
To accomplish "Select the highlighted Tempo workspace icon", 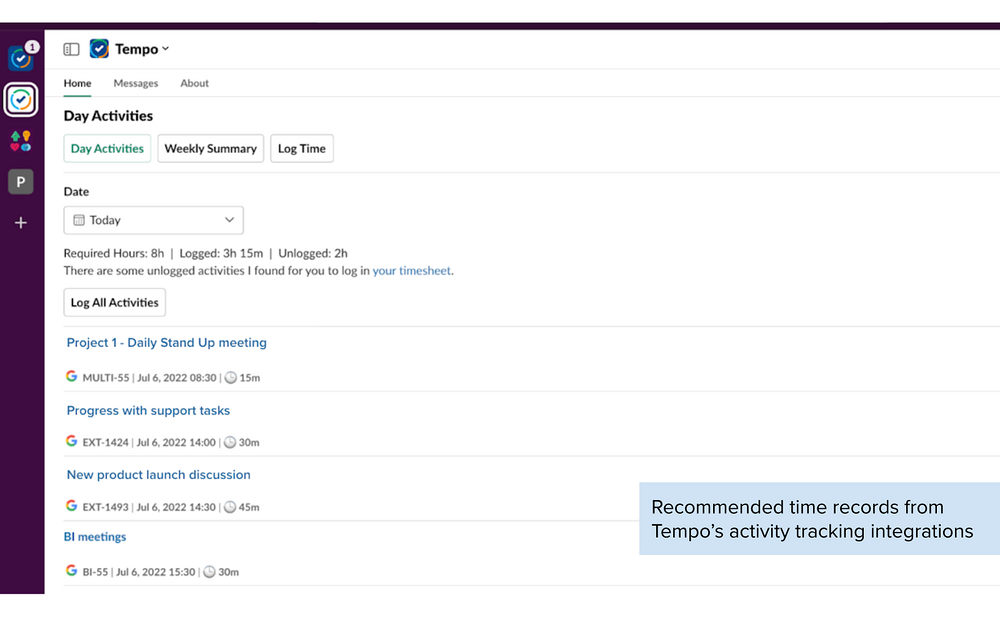I will coord(21,99).
